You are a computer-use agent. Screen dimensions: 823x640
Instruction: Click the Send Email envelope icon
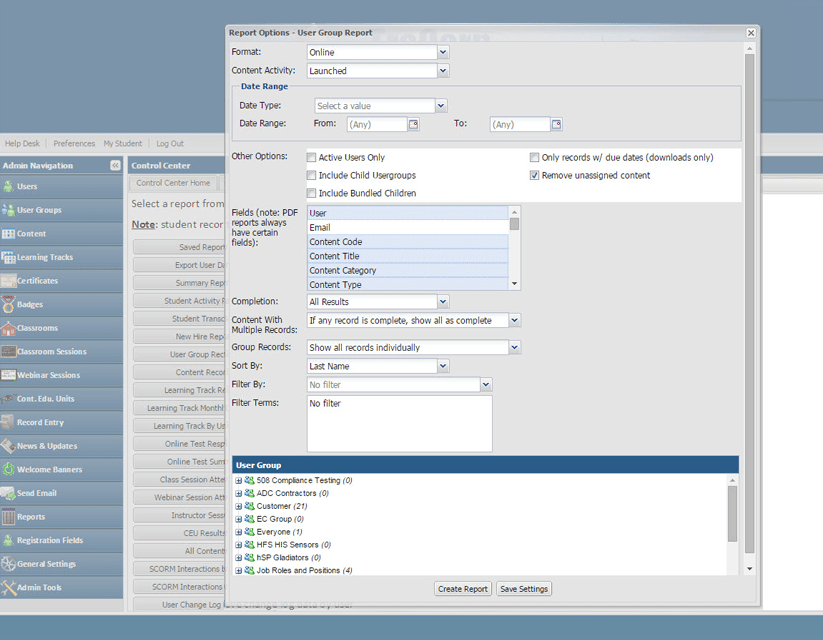coord(9,493)
